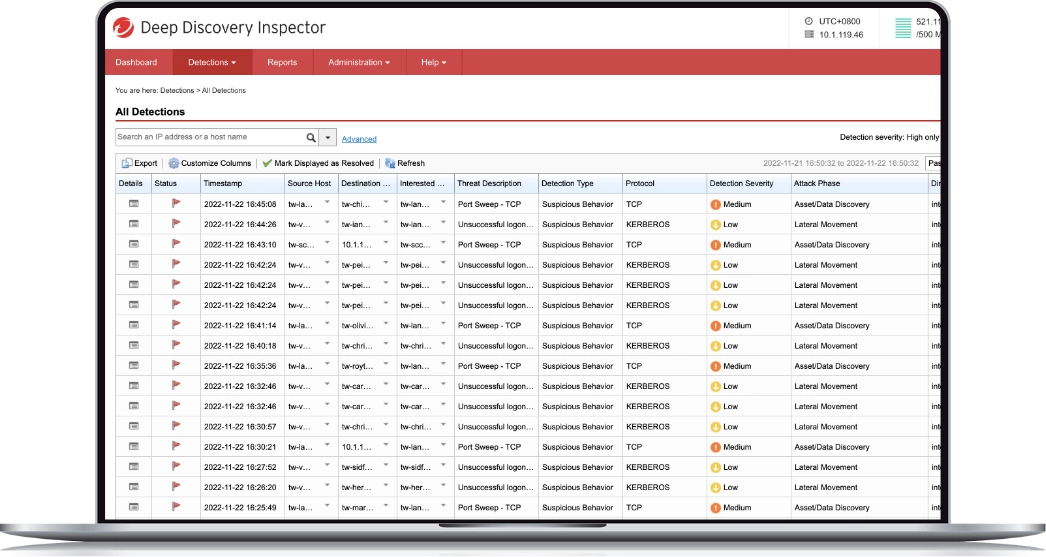The height and width of the screenshot is (557, 1046).
Task: Click timestamp 2022-11-22 18:42:24 in first such row
Action: click(240, 265)
